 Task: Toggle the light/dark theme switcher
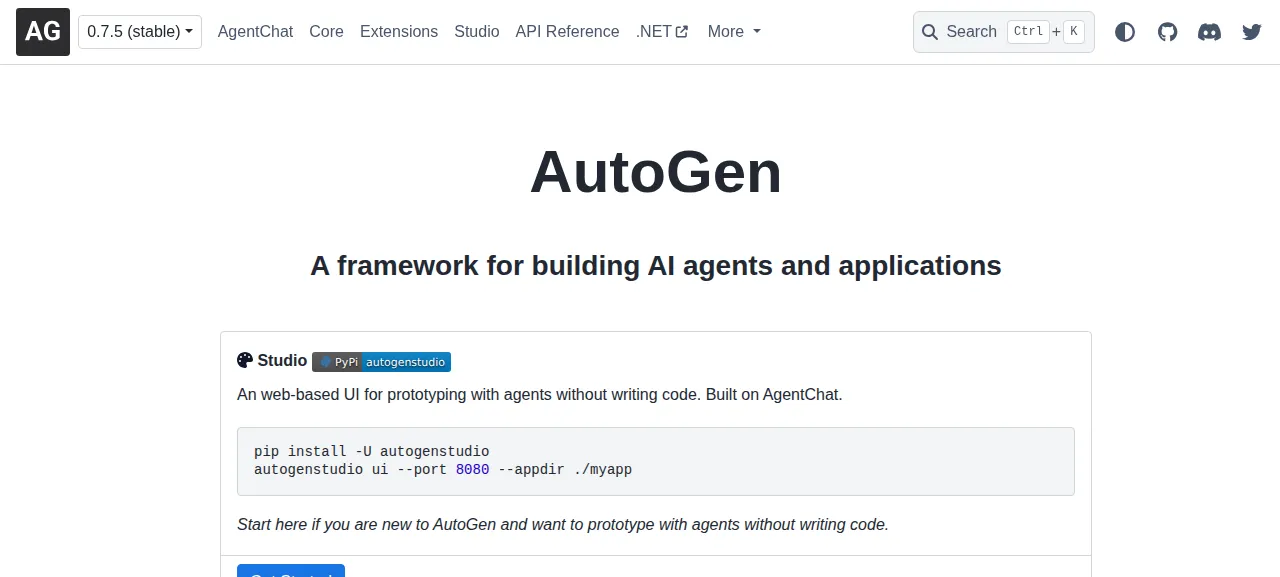pyautogui.click(x=1125, y=32)
